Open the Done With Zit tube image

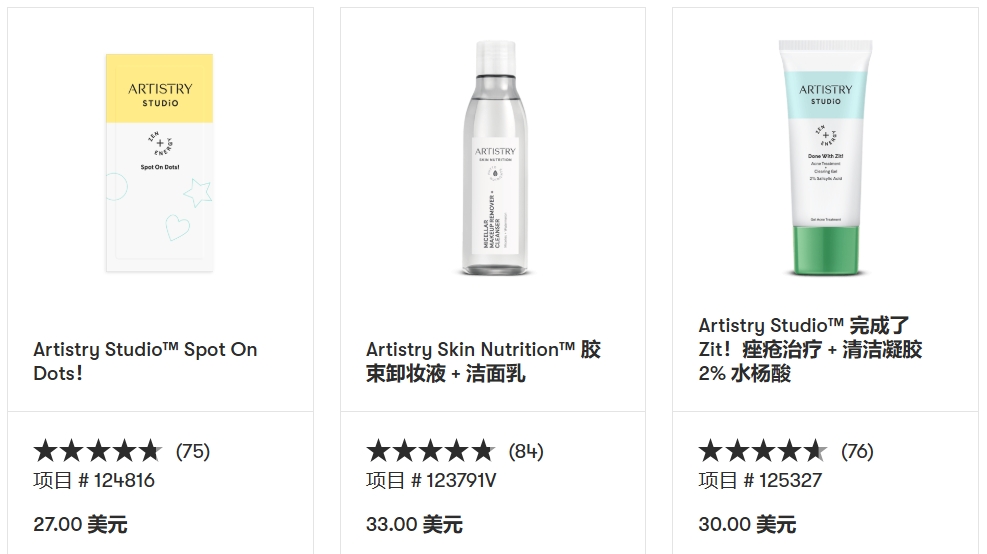[x=825, y=158]
